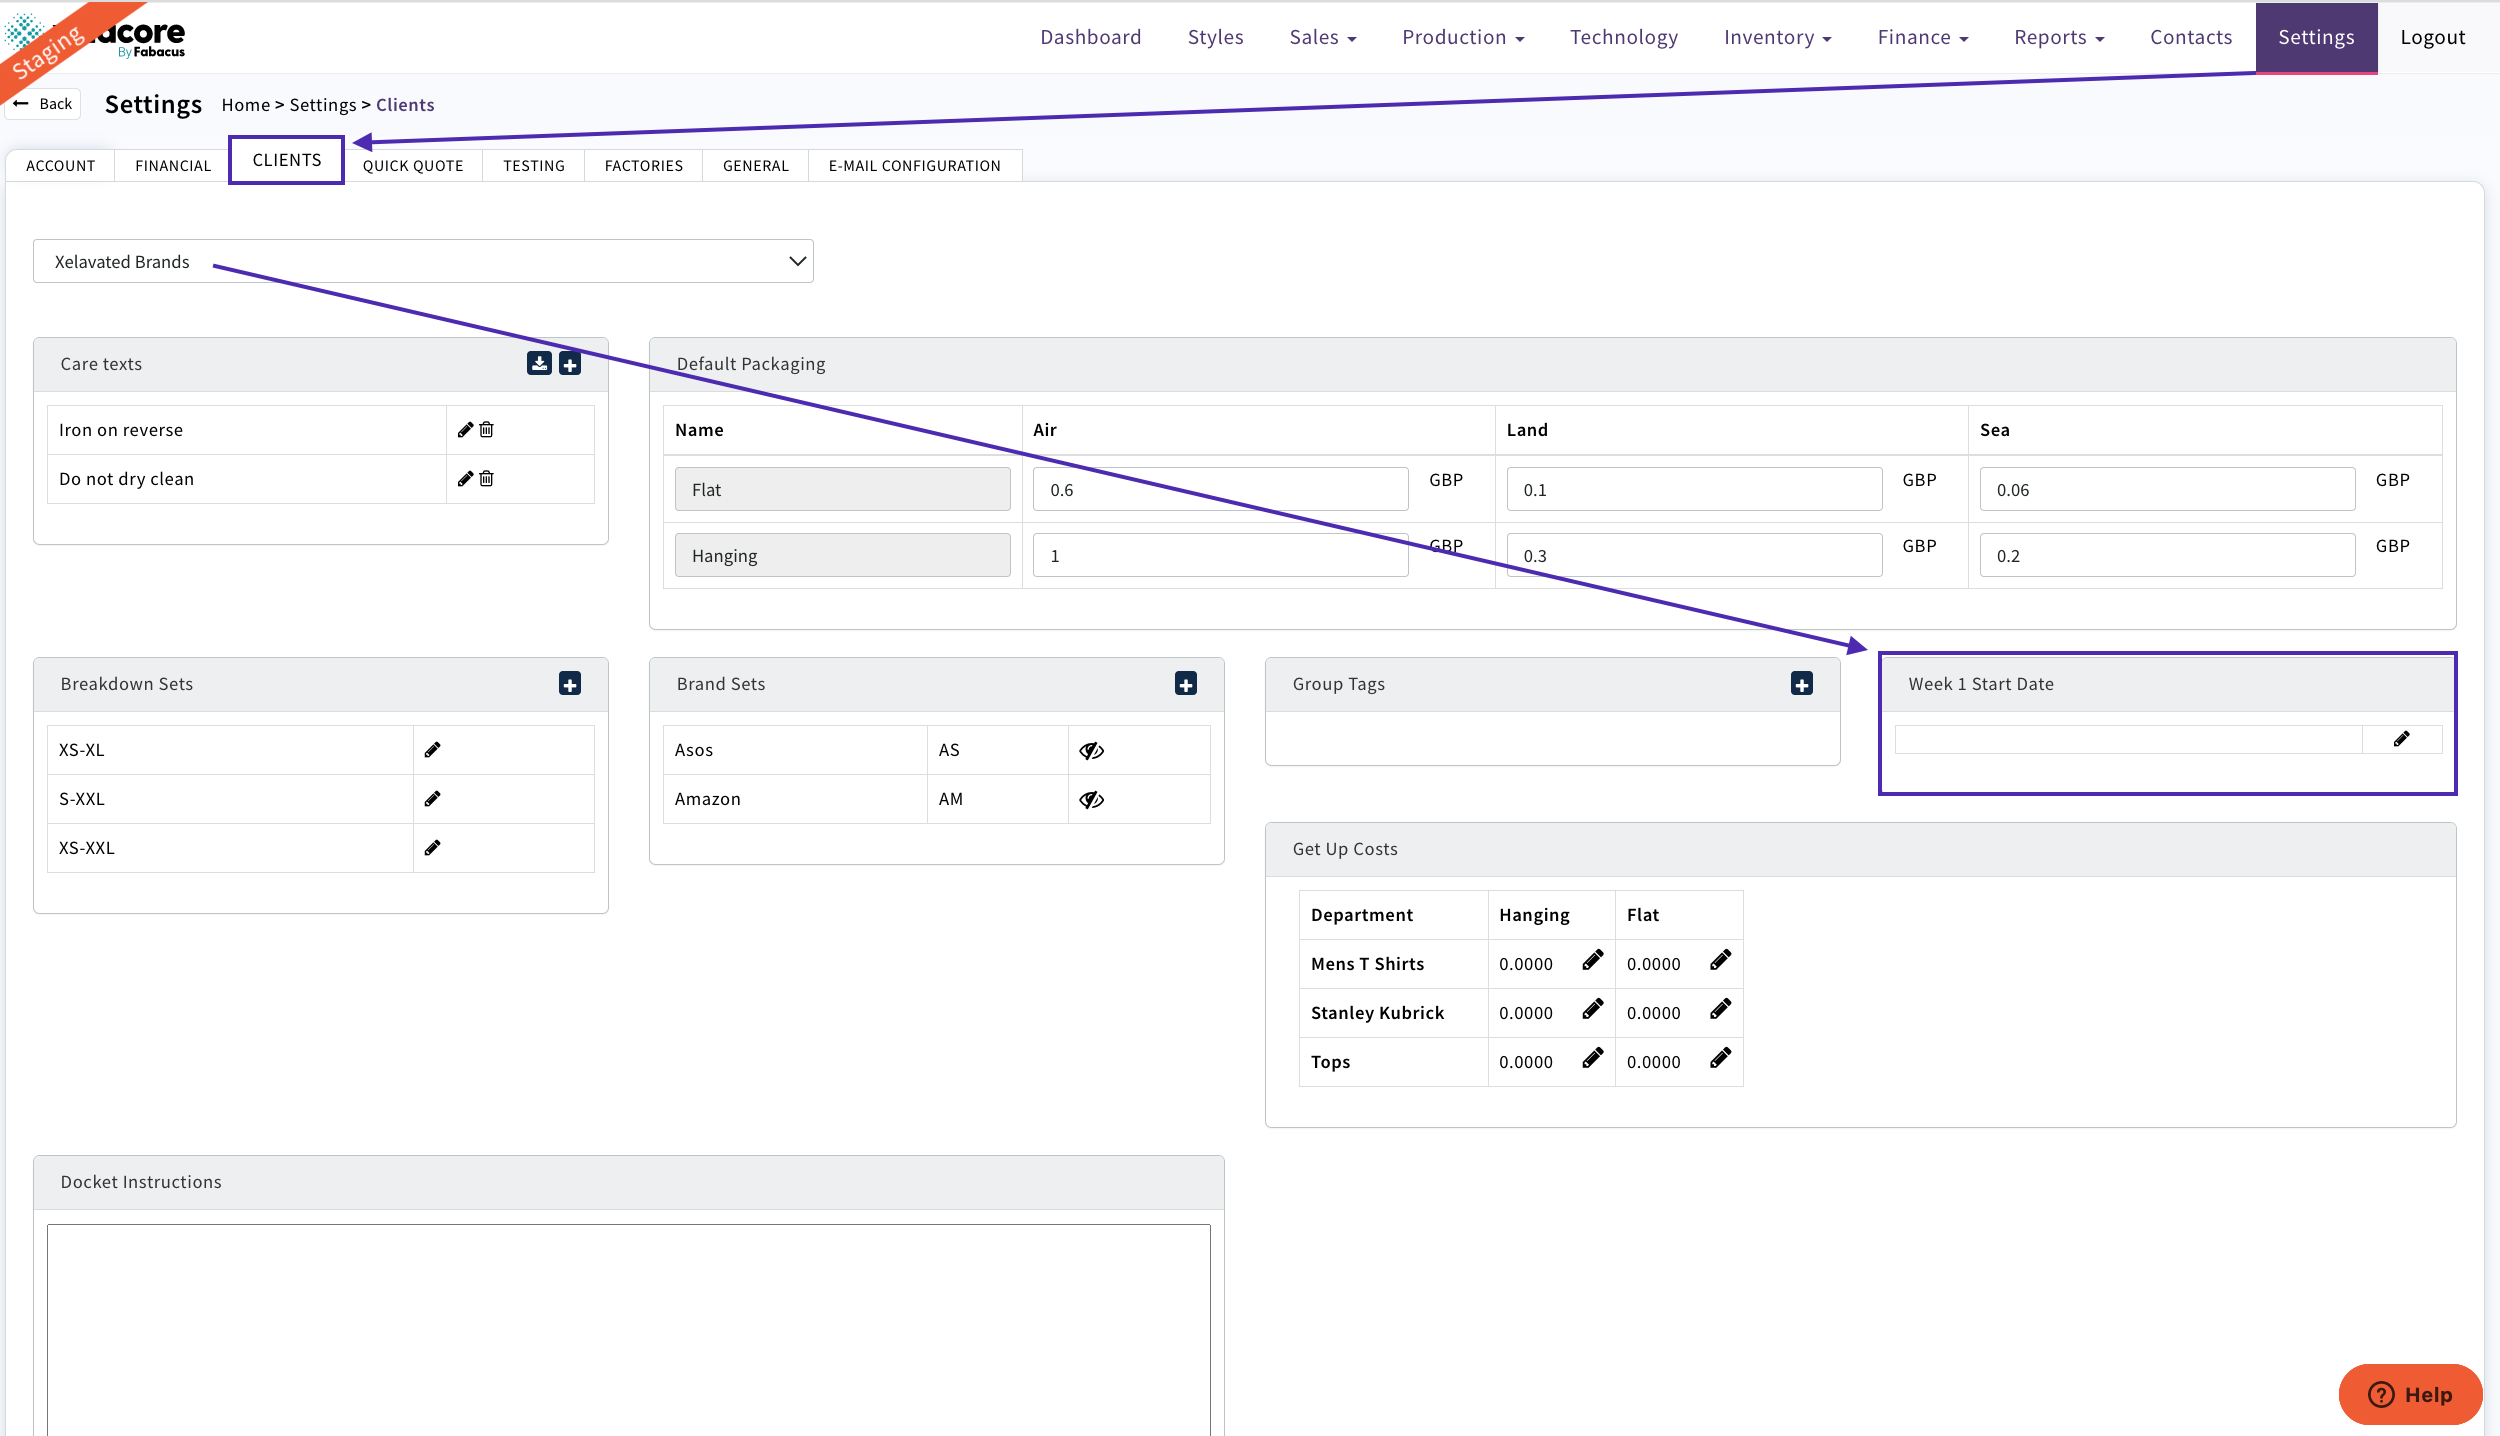Add a new Breakdown Set
Screen dimensions: 2500x1436
pos(570,684)
